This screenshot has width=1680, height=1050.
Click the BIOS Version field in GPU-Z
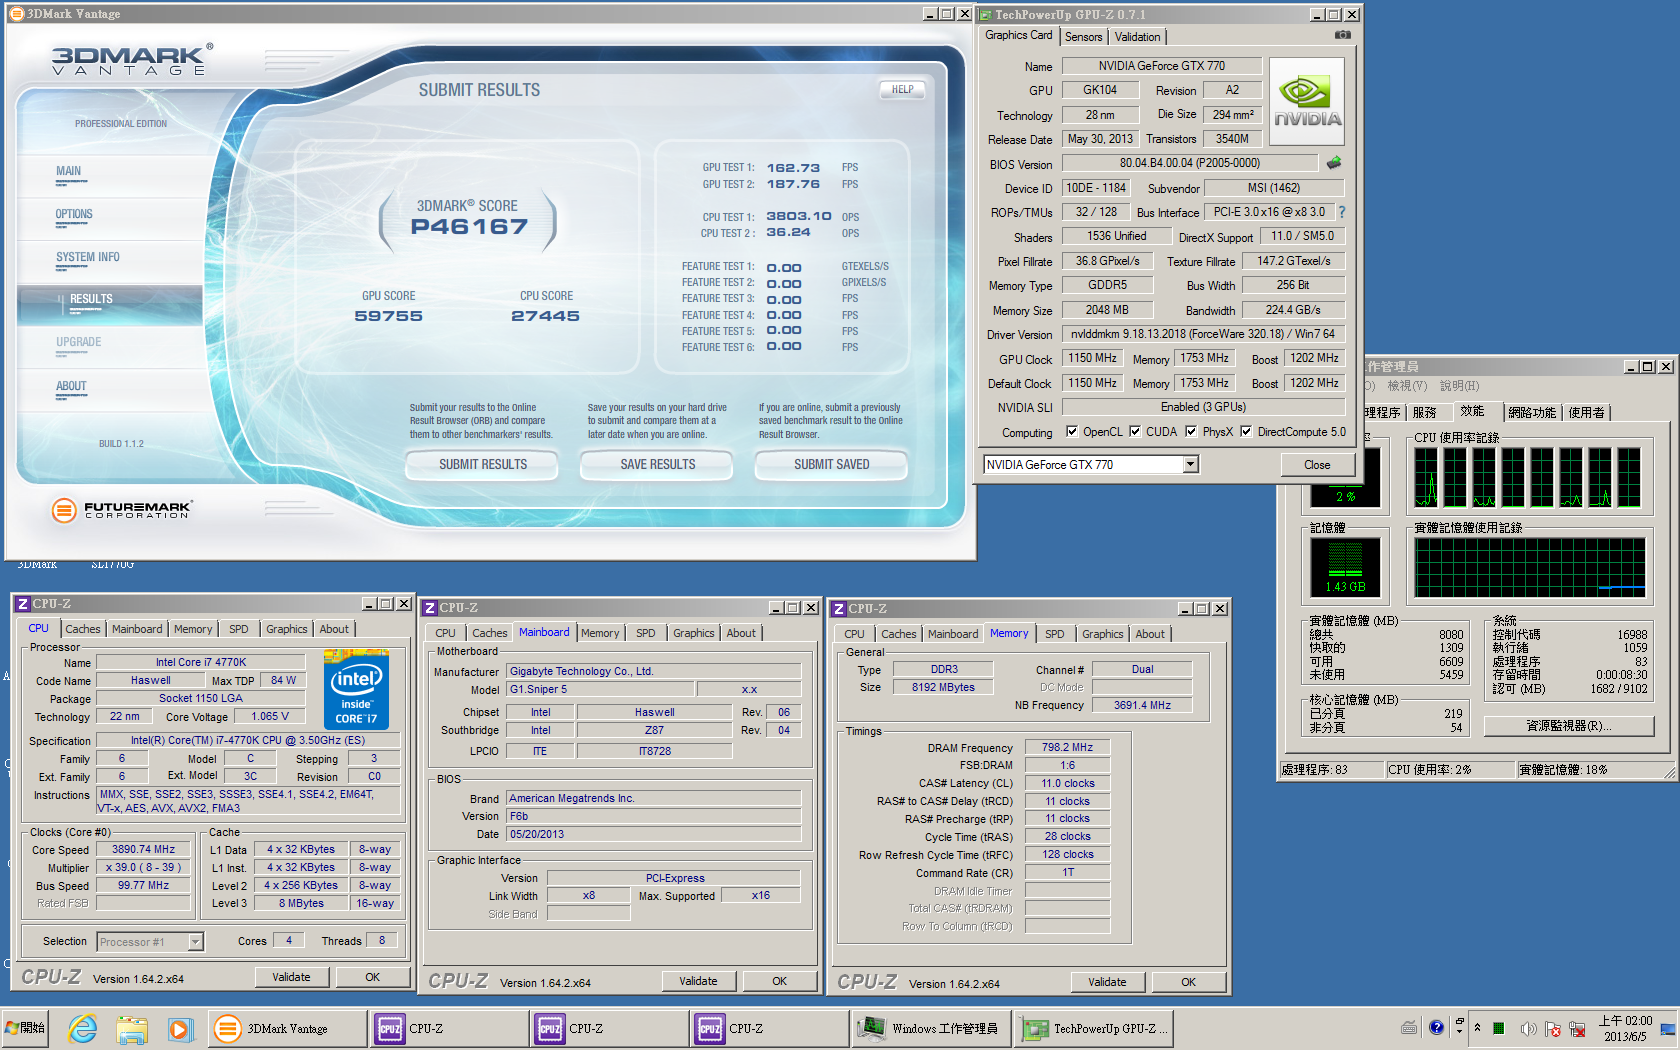tap(1189, 163)
